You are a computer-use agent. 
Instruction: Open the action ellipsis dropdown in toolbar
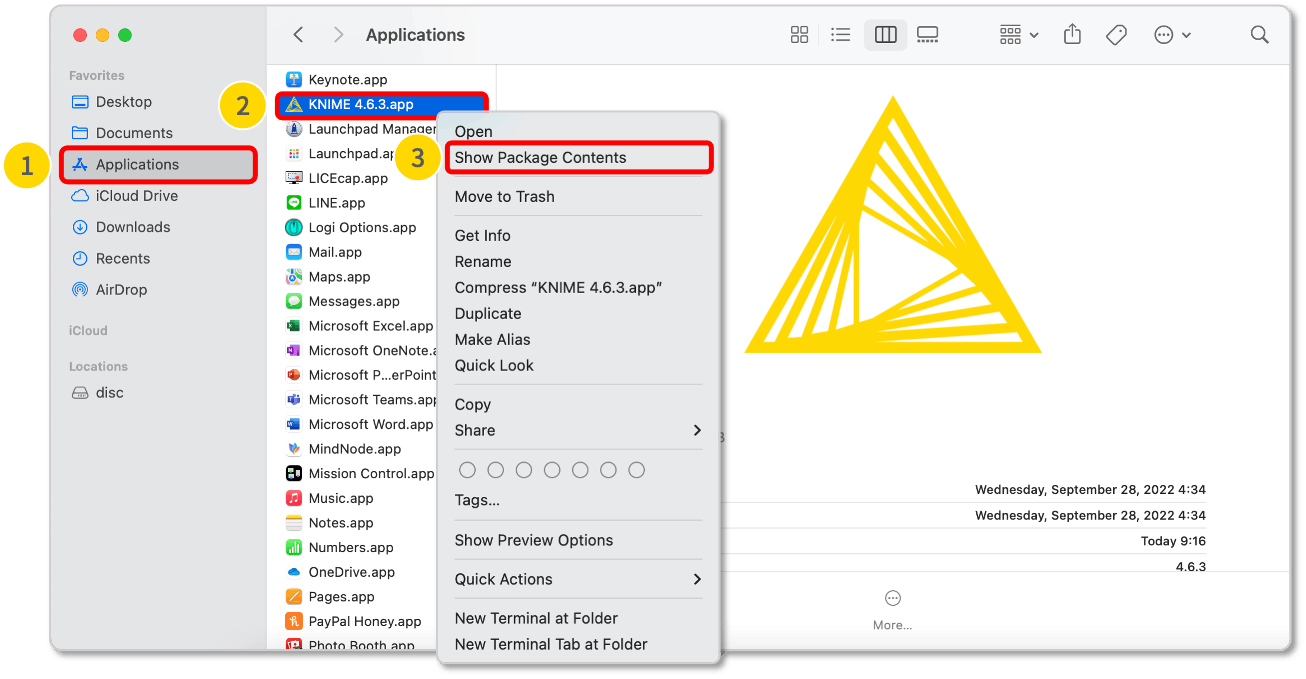coord(1172,35)
